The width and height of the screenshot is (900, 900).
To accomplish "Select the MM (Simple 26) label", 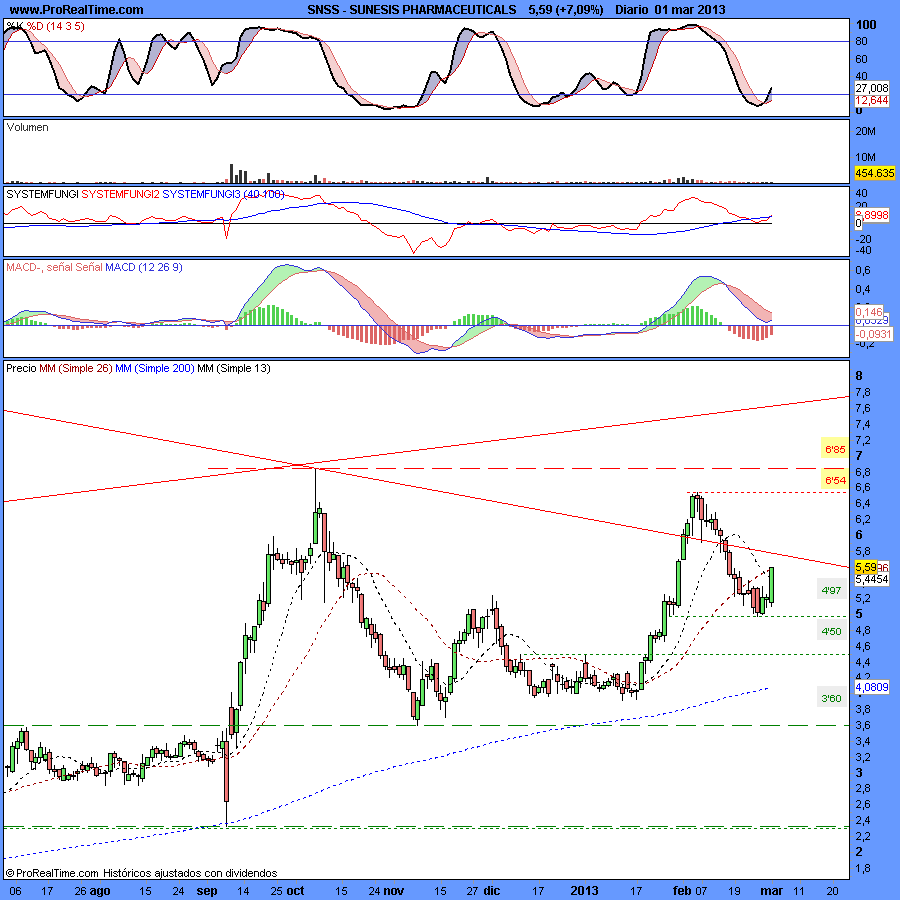I will [x=76, y=368].
